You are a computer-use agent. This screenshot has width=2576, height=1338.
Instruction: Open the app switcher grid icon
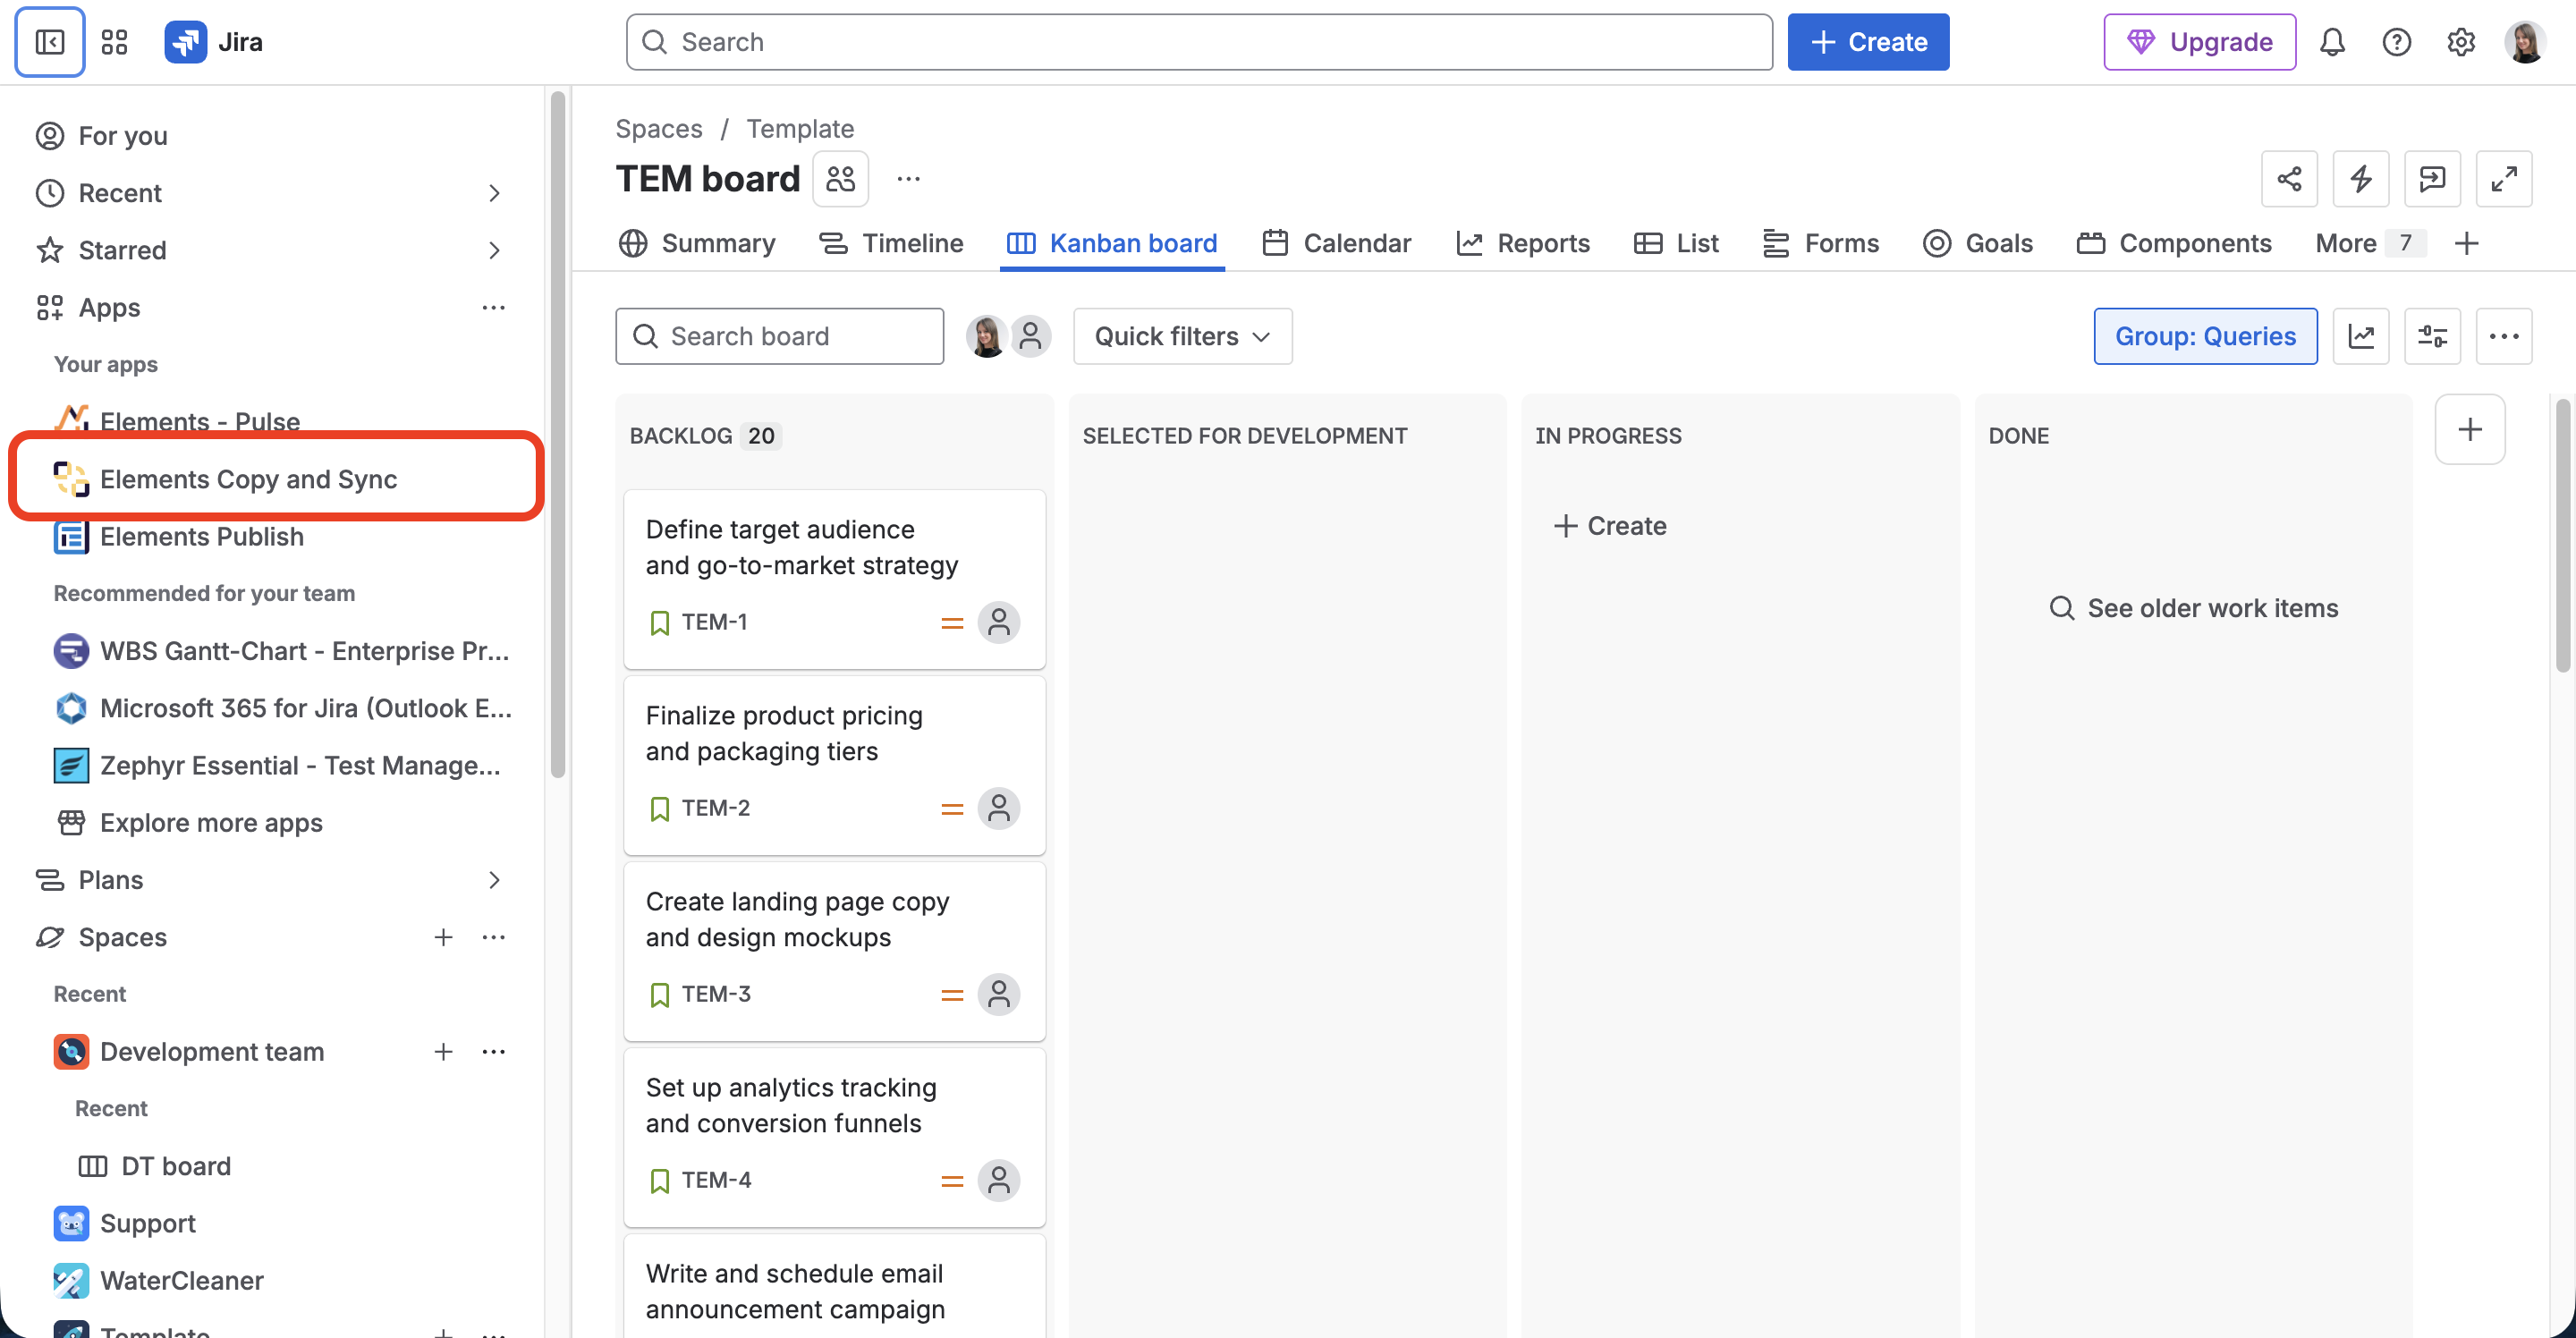click(x=115, y=42)
